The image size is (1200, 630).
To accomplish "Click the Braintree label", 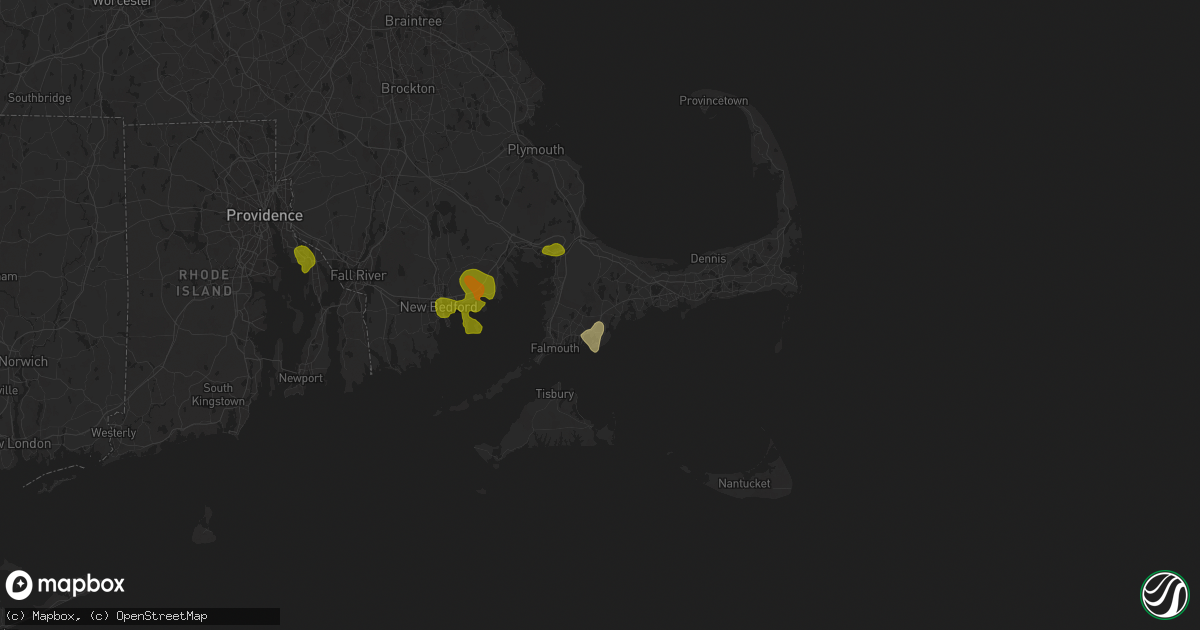I will 413,21.
